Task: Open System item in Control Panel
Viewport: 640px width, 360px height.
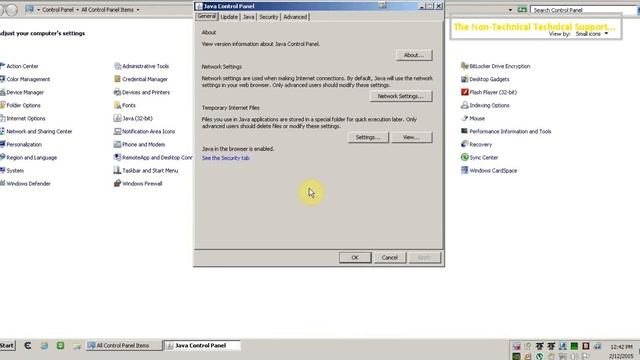Action: (12, 171)
